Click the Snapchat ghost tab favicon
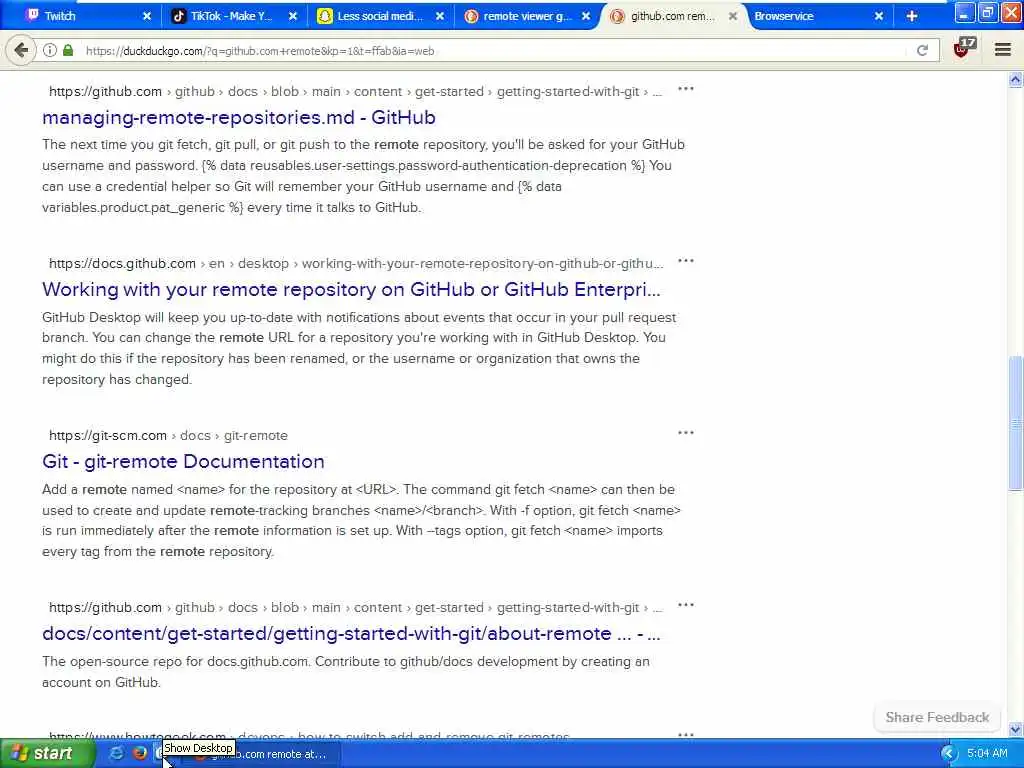 tap(325, 16)
